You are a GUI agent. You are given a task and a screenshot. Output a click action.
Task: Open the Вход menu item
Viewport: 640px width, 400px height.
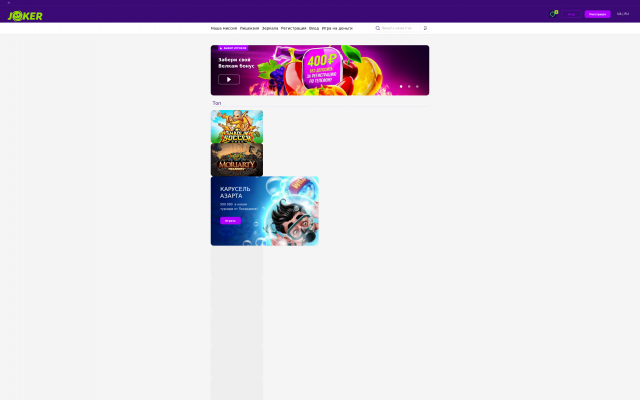(x=314, y=28)
